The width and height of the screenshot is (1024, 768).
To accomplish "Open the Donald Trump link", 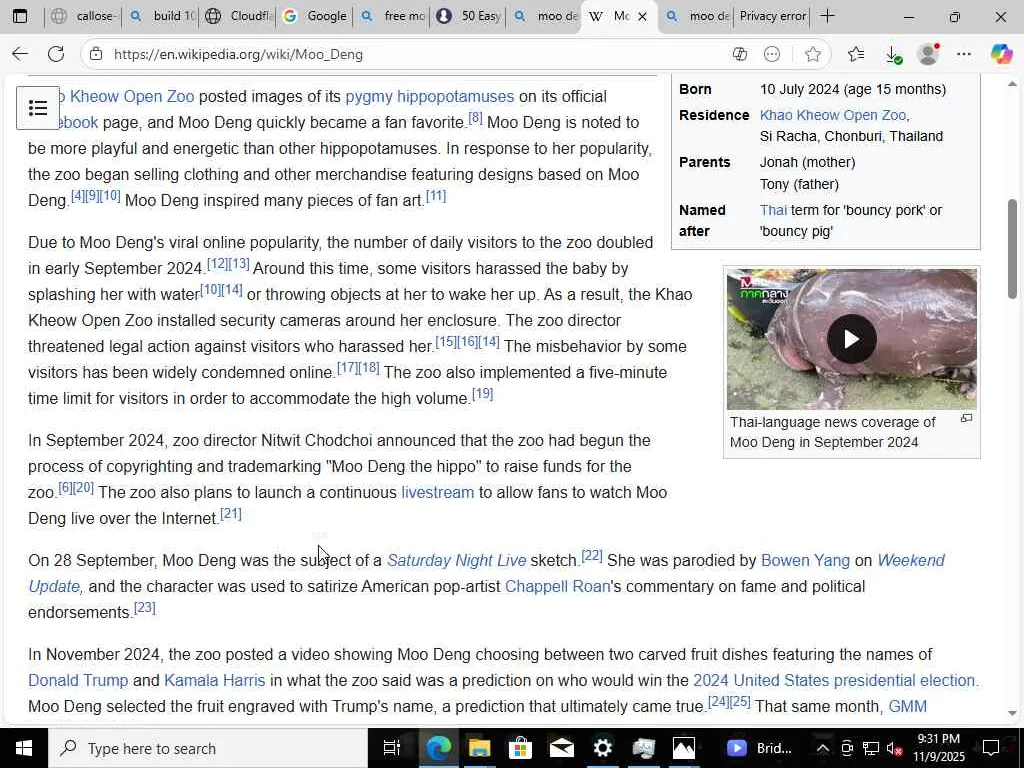I will [x=78, y=680].
